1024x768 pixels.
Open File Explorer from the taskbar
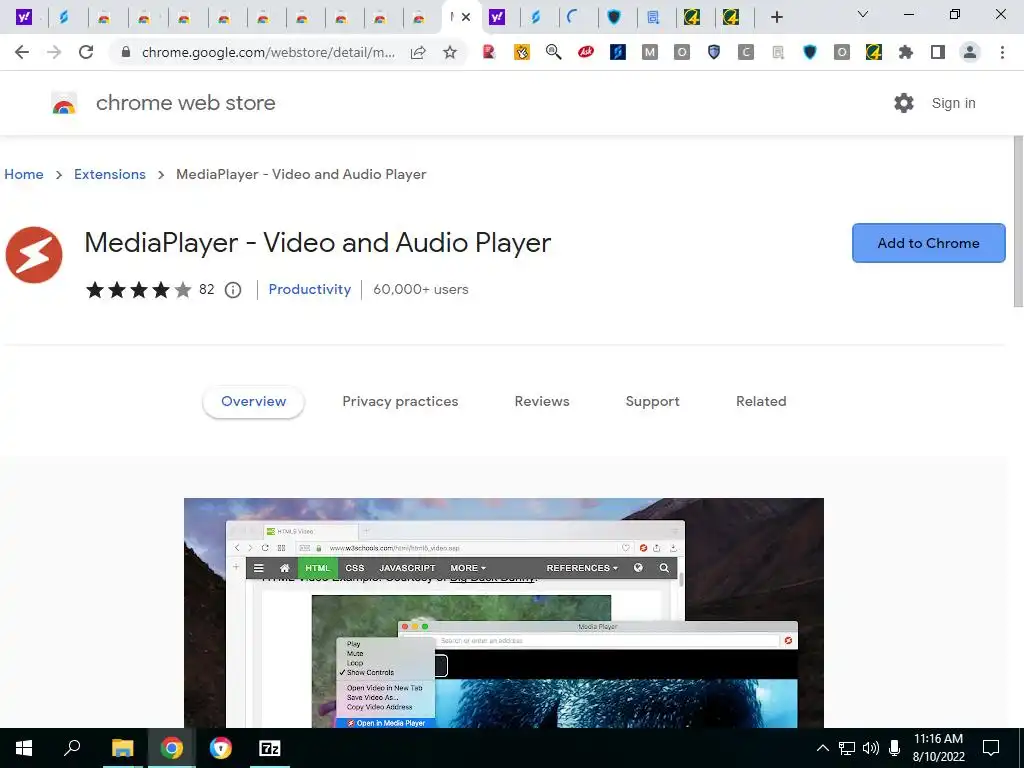[x=122, y=748]
